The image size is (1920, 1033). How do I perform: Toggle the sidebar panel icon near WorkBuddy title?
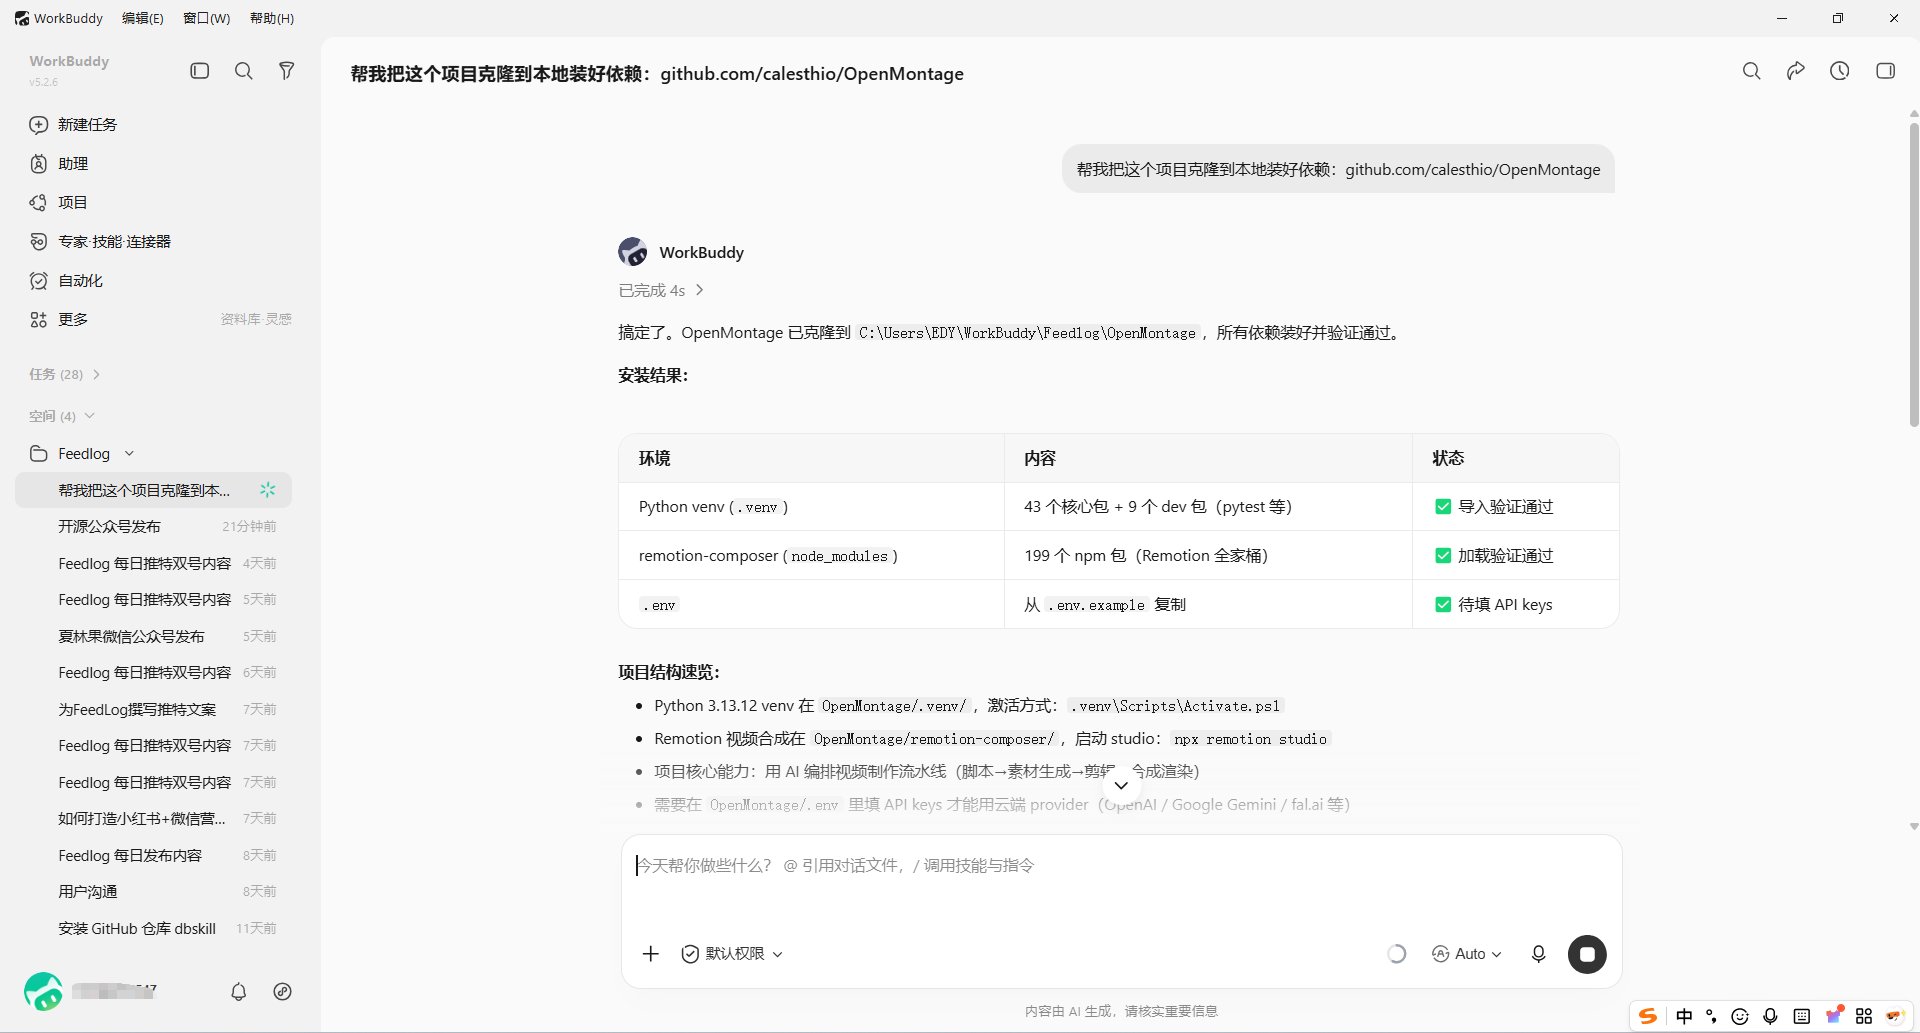200,71
